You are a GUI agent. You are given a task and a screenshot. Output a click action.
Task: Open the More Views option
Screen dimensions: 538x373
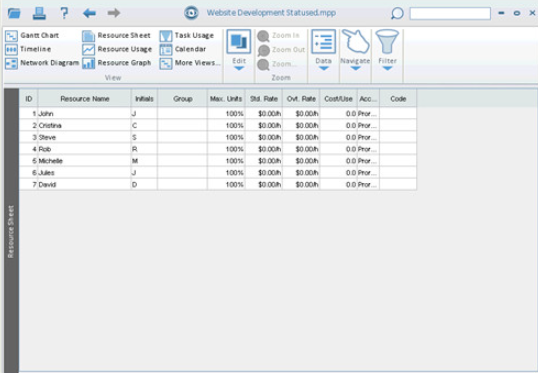click(190, 63)
